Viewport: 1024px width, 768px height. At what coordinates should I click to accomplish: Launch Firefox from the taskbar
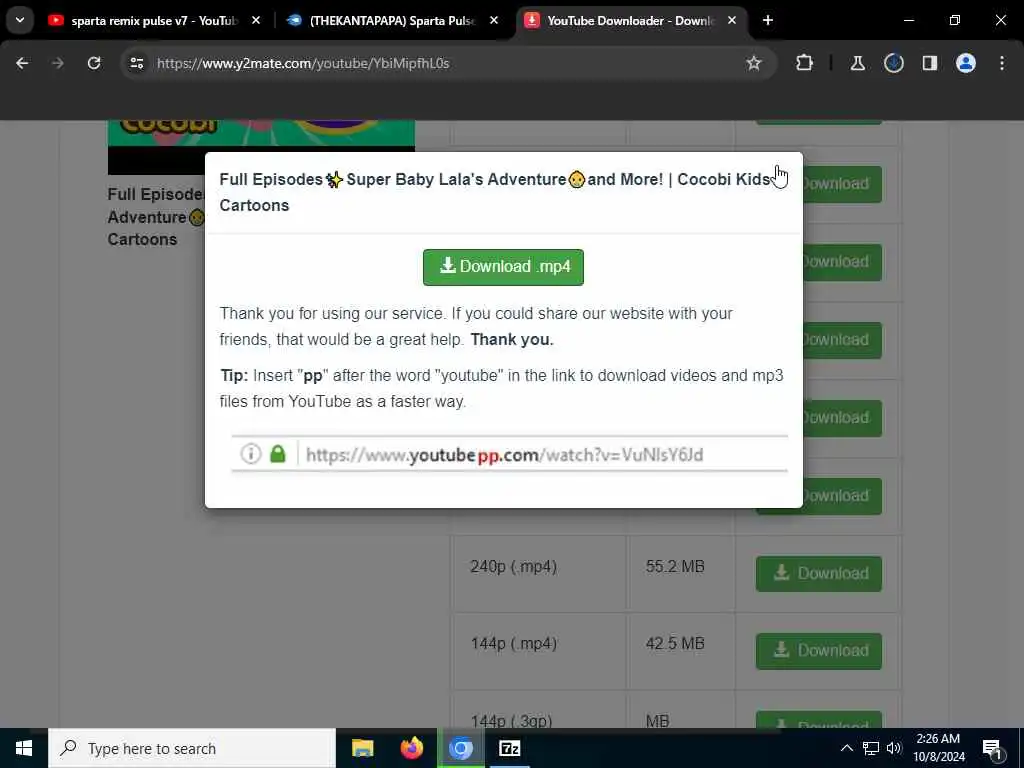pos(411,748)
